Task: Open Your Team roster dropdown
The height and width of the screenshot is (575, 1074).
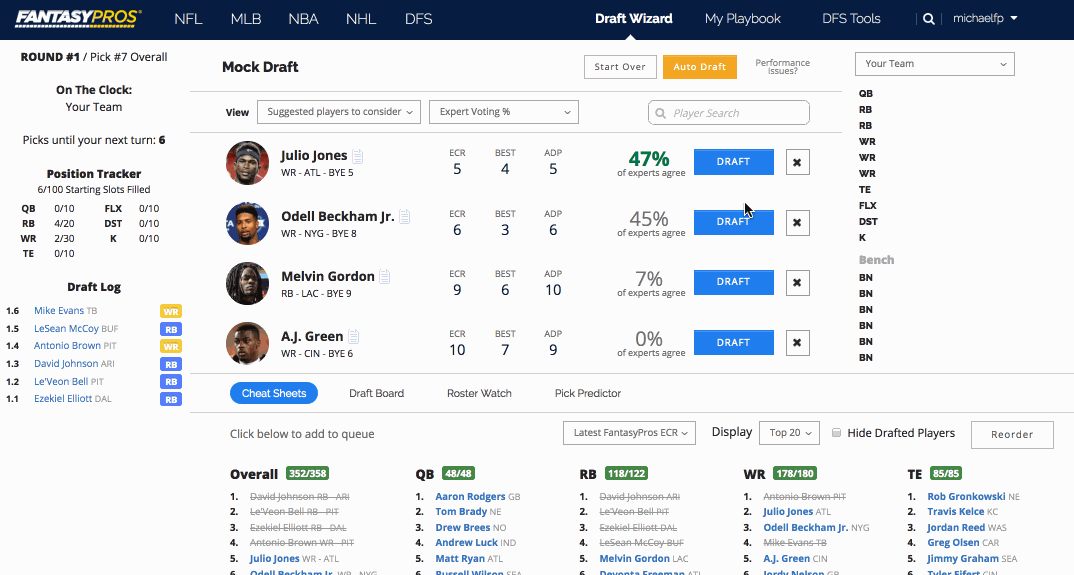Action: click(x=934, y=64)
